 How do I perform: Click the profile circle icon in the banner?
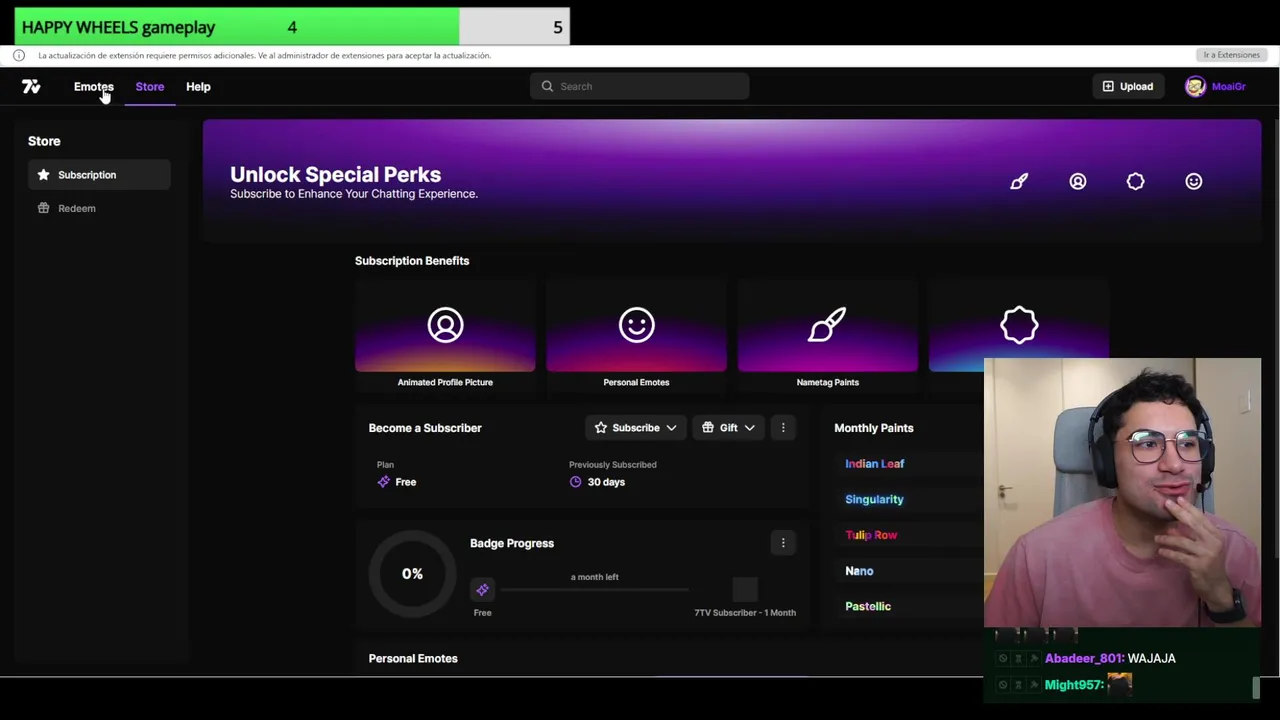click(1078, 181)
